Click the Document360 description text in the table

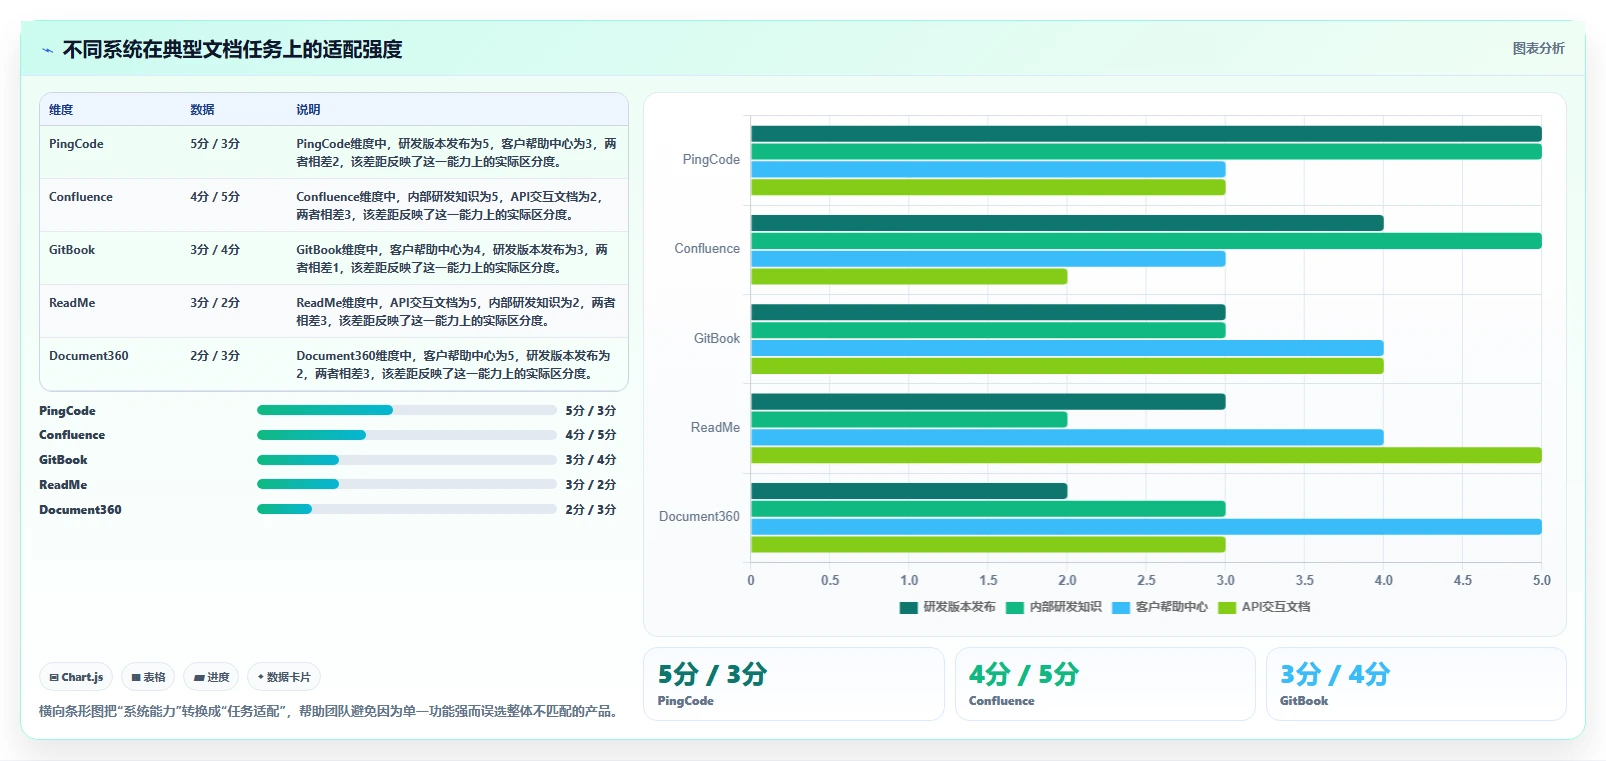453,365
